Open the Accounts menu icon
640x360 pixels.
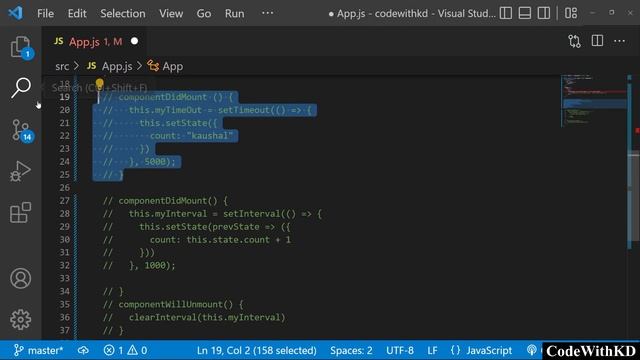point(20,278)
